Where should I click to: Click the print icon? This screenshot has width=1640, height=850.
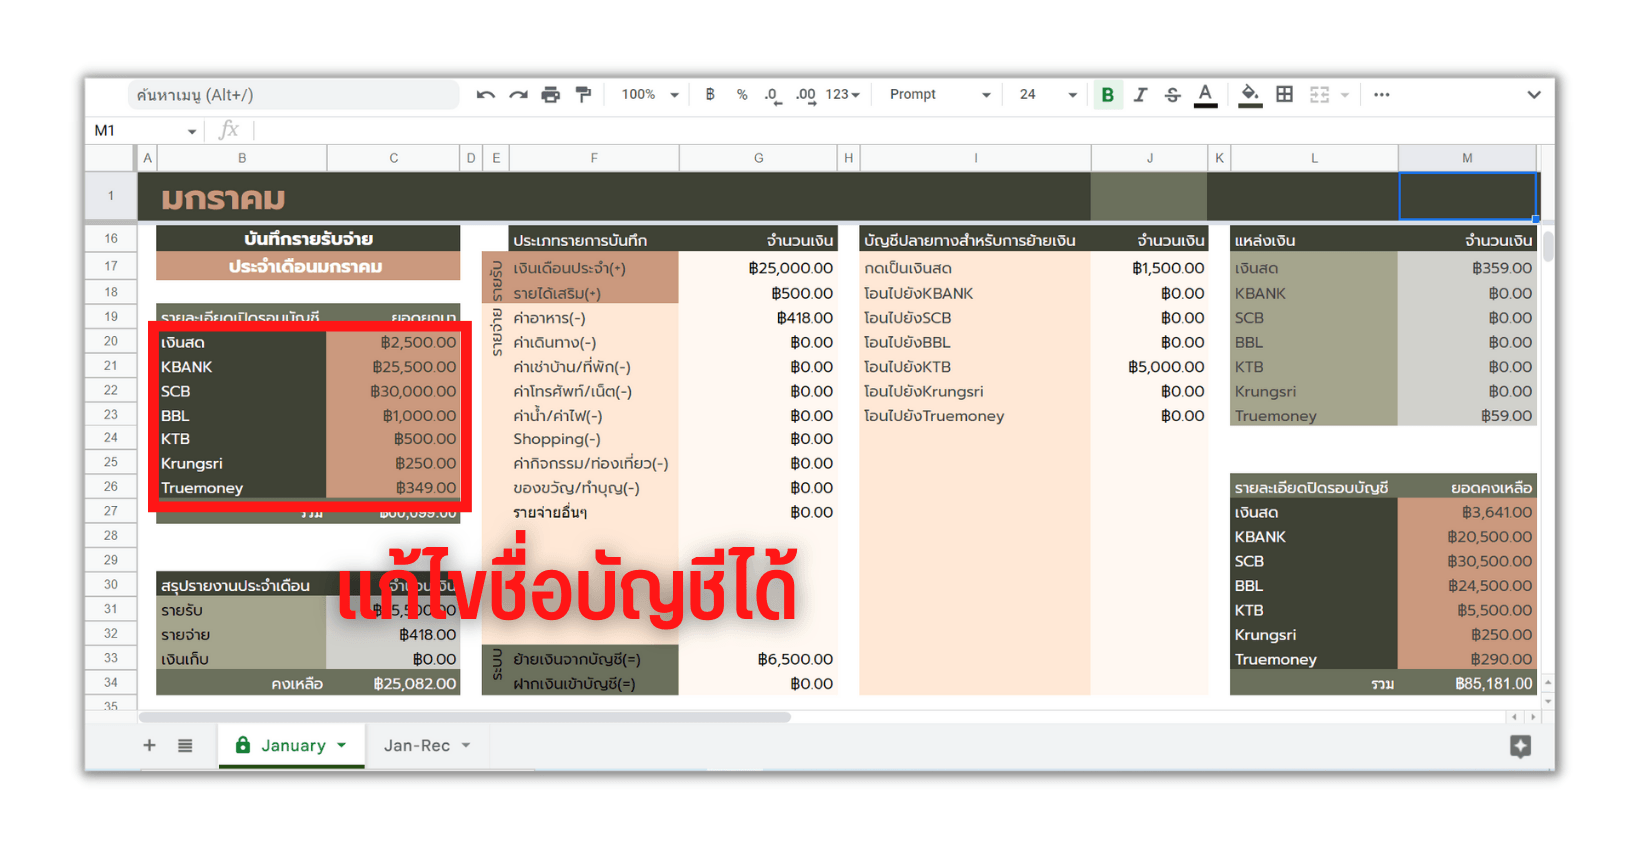coord(550,95)
